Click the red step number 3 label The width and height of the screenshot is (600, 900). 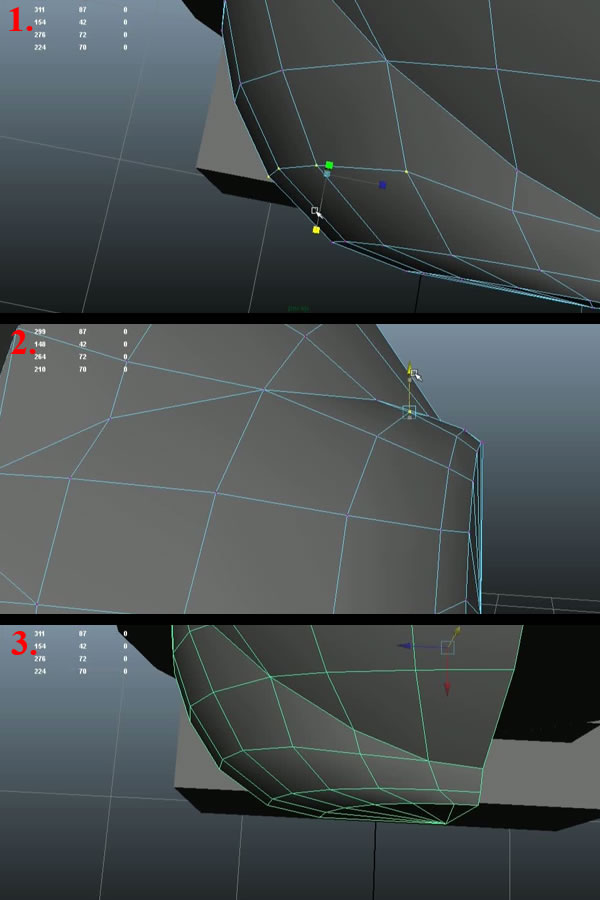click(20, 643)
